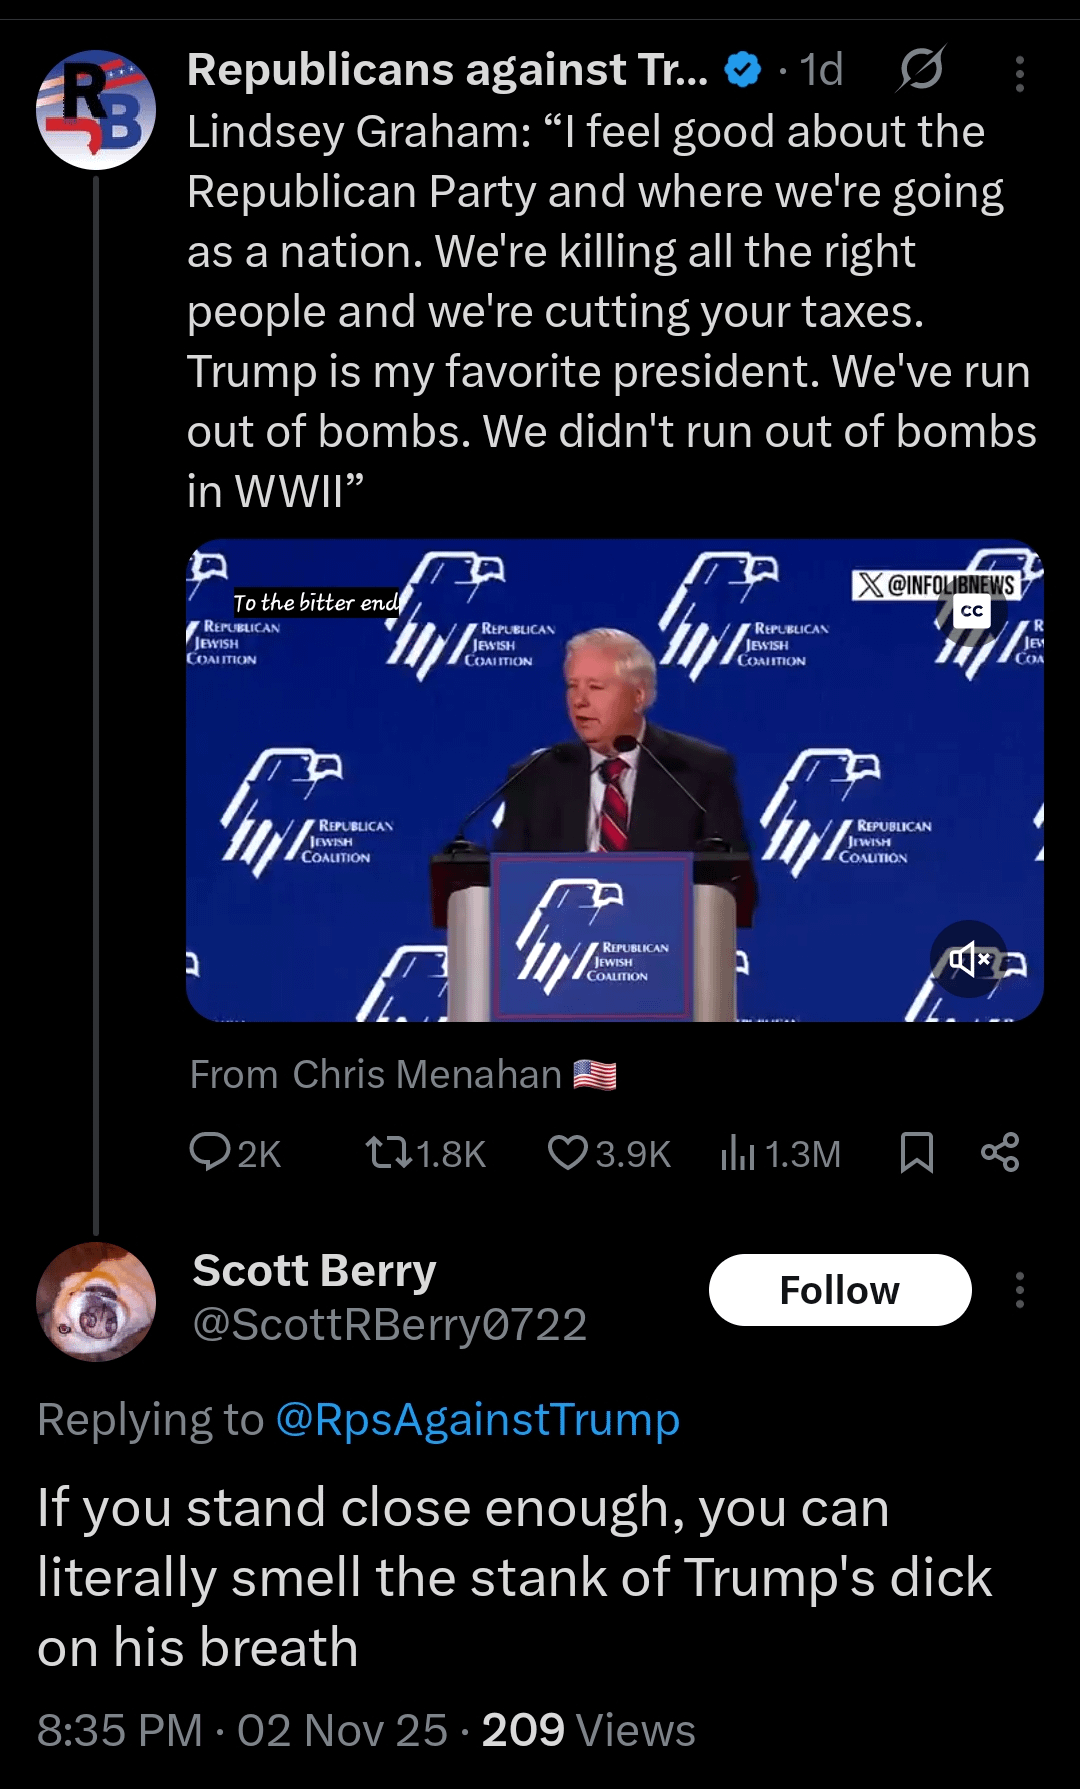Open the reply comments icon showing 2K
1080x1789 pixels.
[x=210, y=1152]
